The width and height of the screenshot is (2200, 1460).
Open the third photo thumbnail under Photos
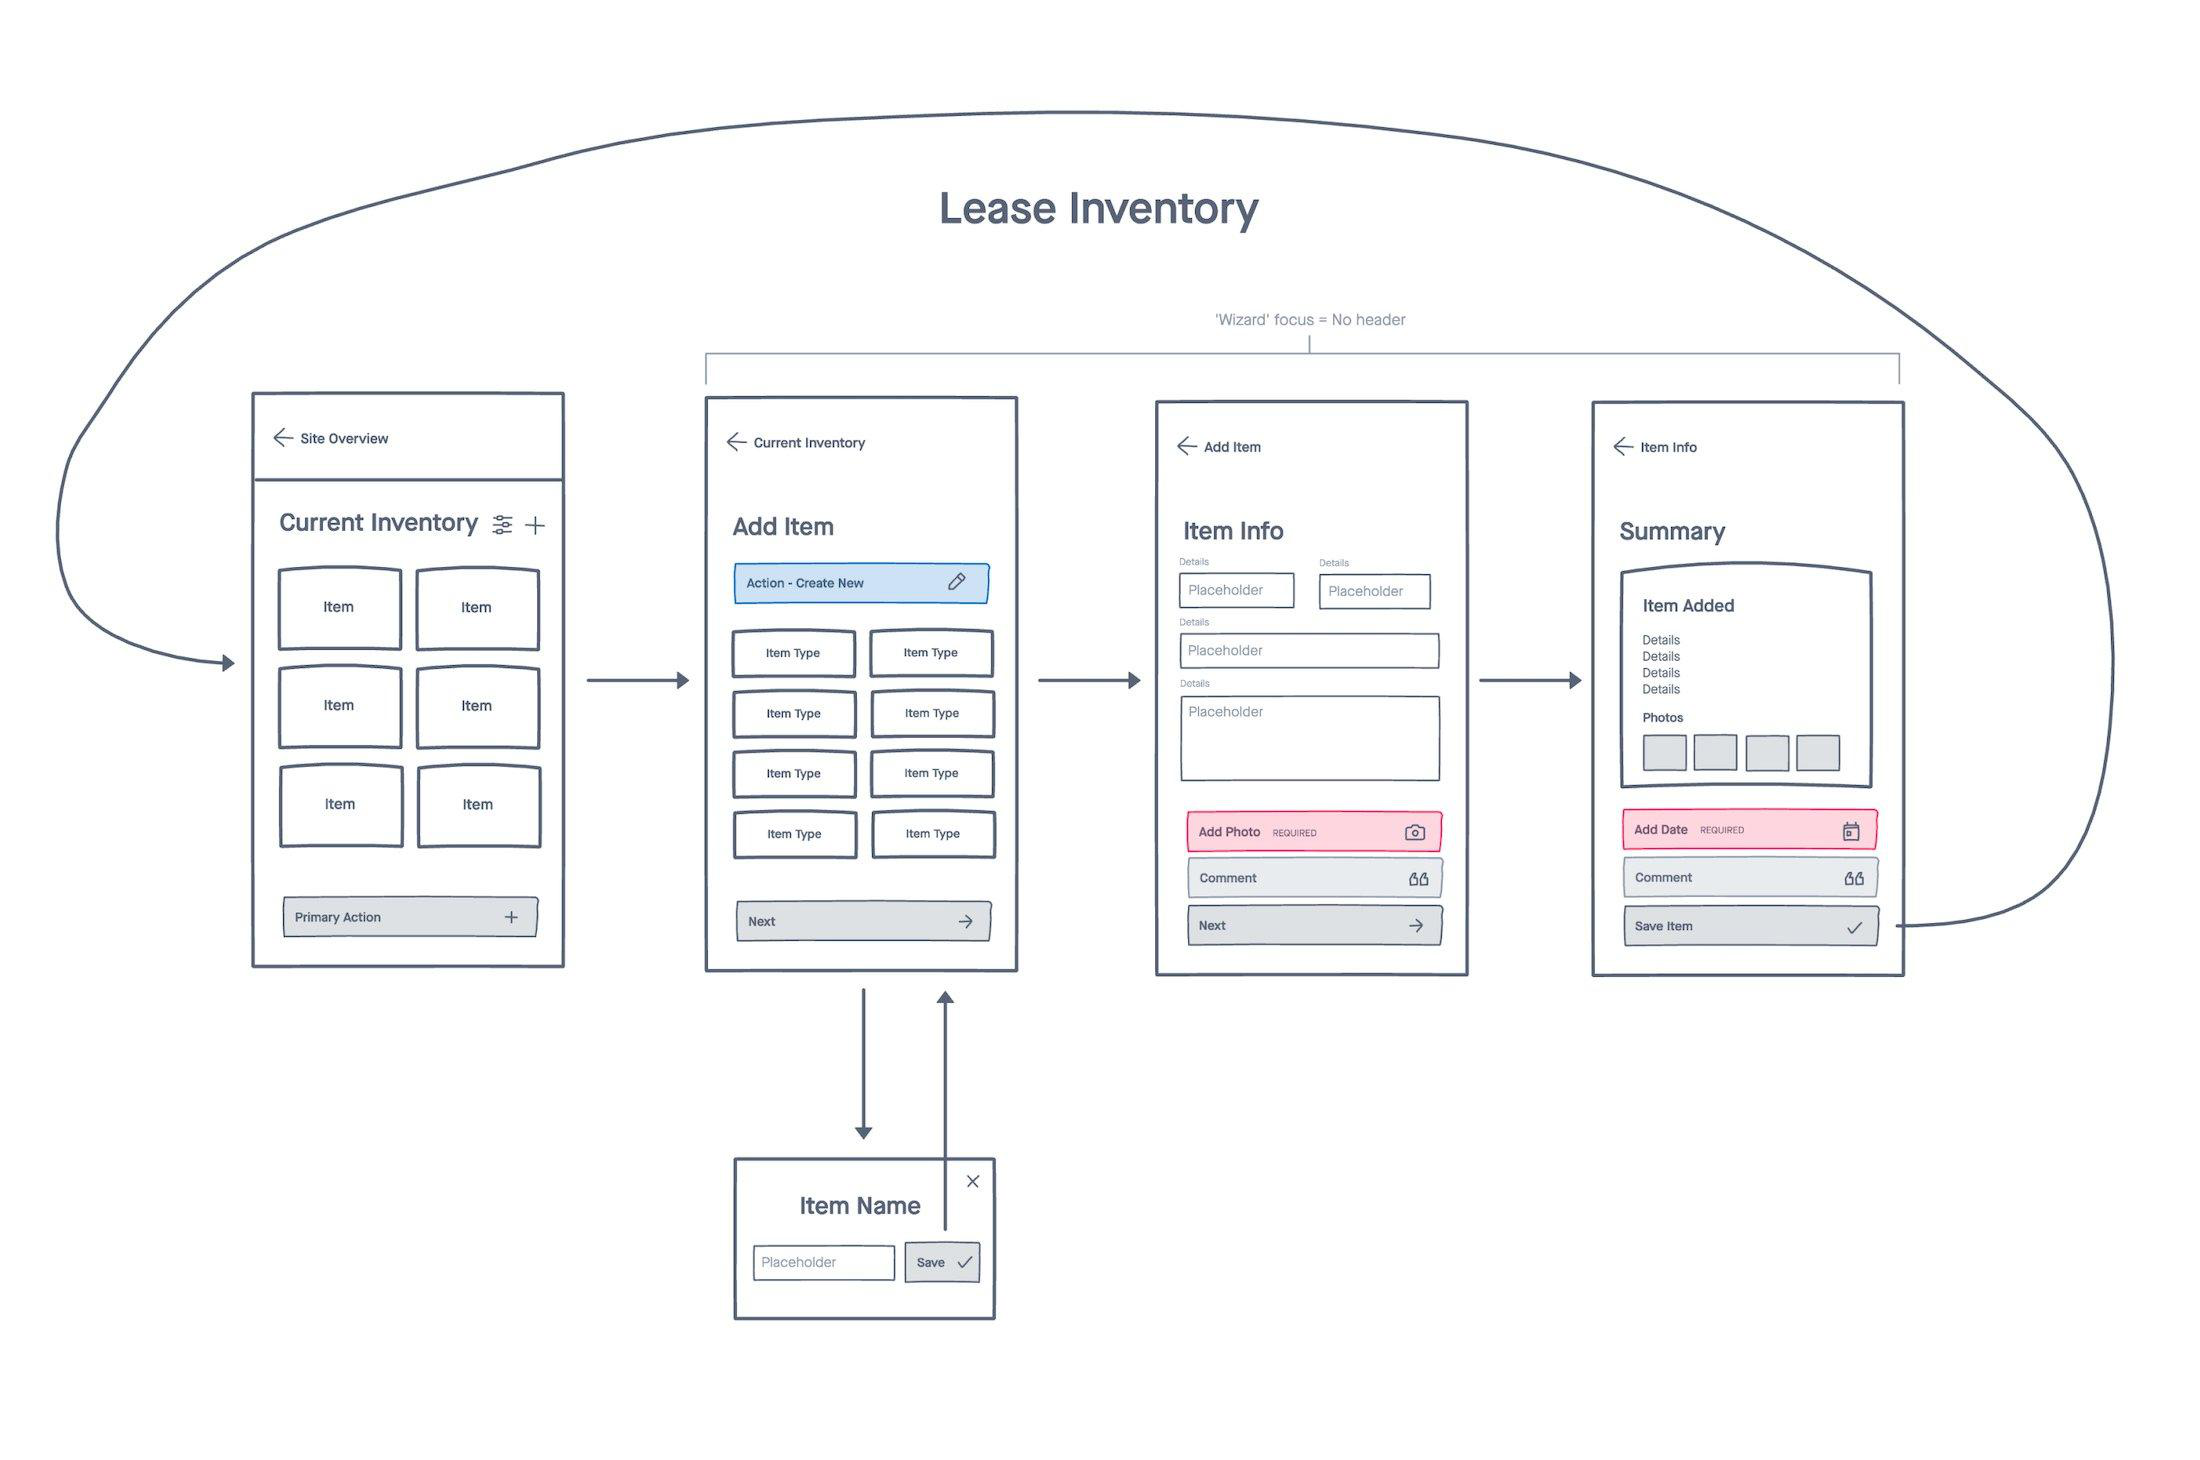pyautogui.click(x=1767, y=753)
